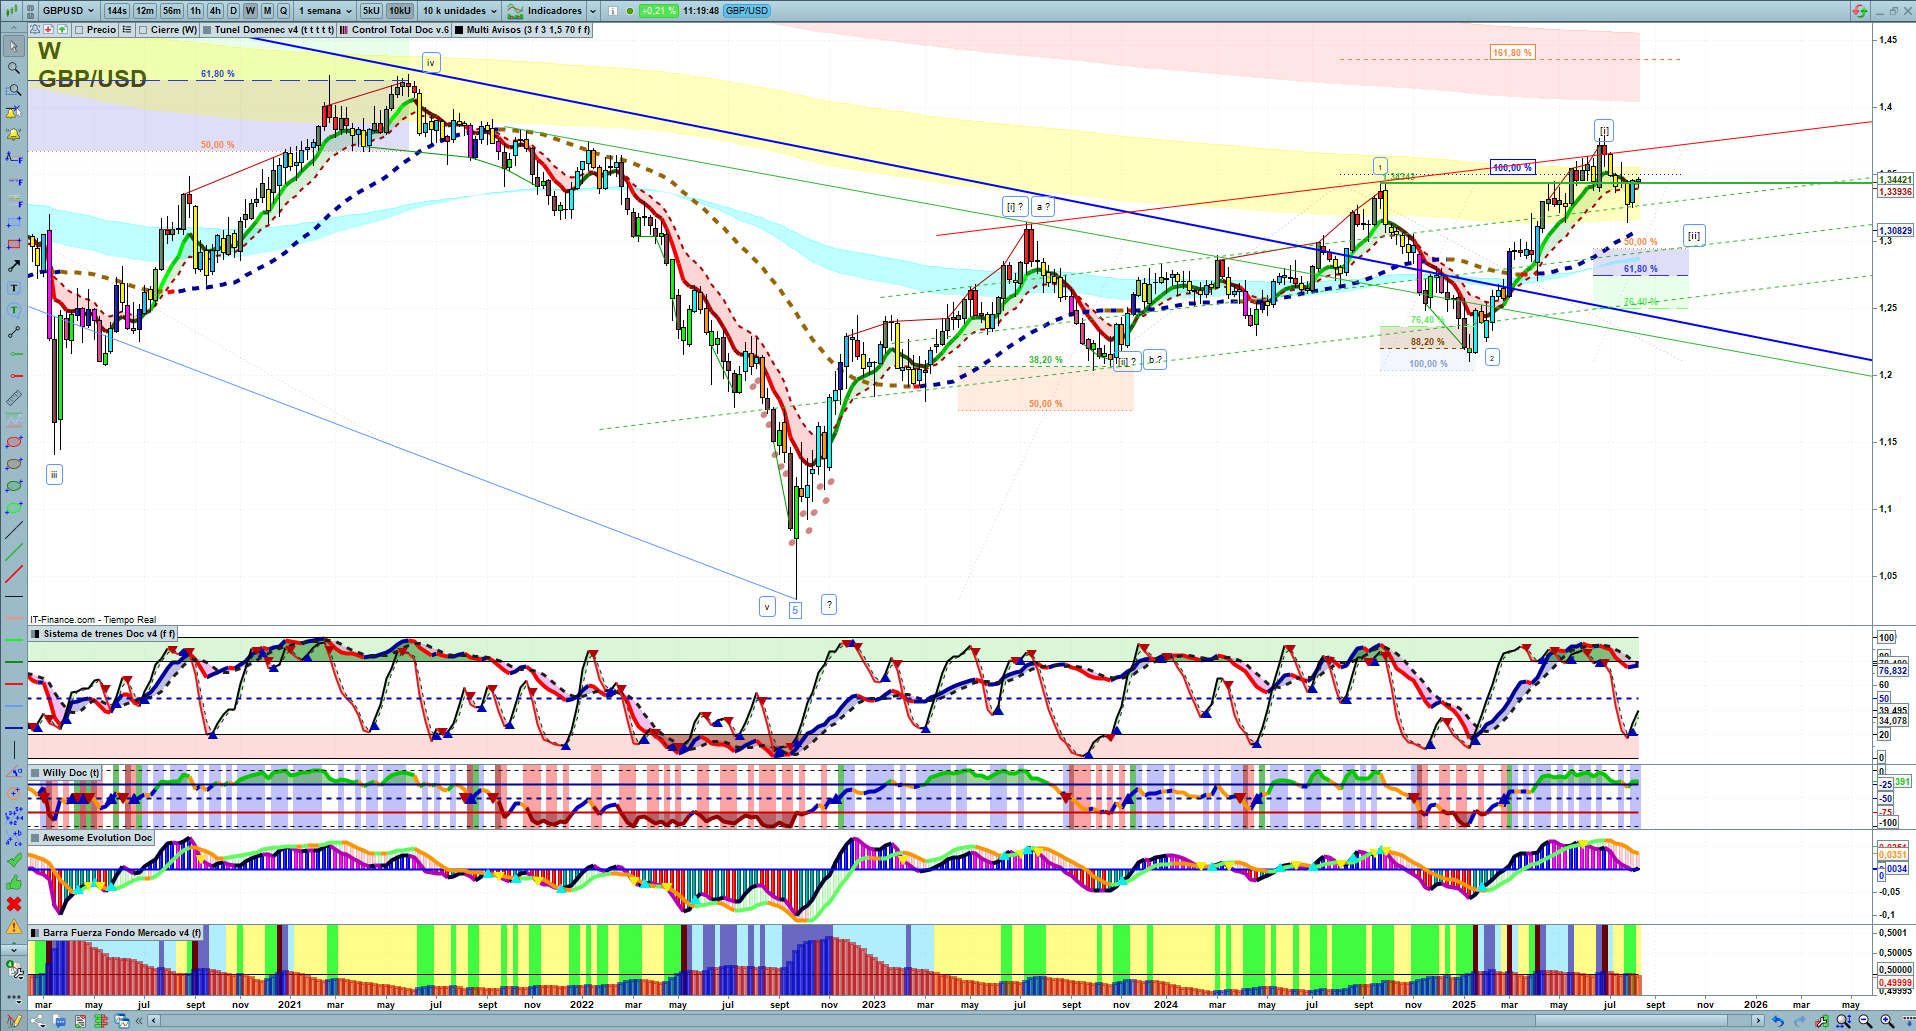Viewport: 1916px width, 1031px height.
Task: Click the candlestick chart style icon
Action: (13, 11)
